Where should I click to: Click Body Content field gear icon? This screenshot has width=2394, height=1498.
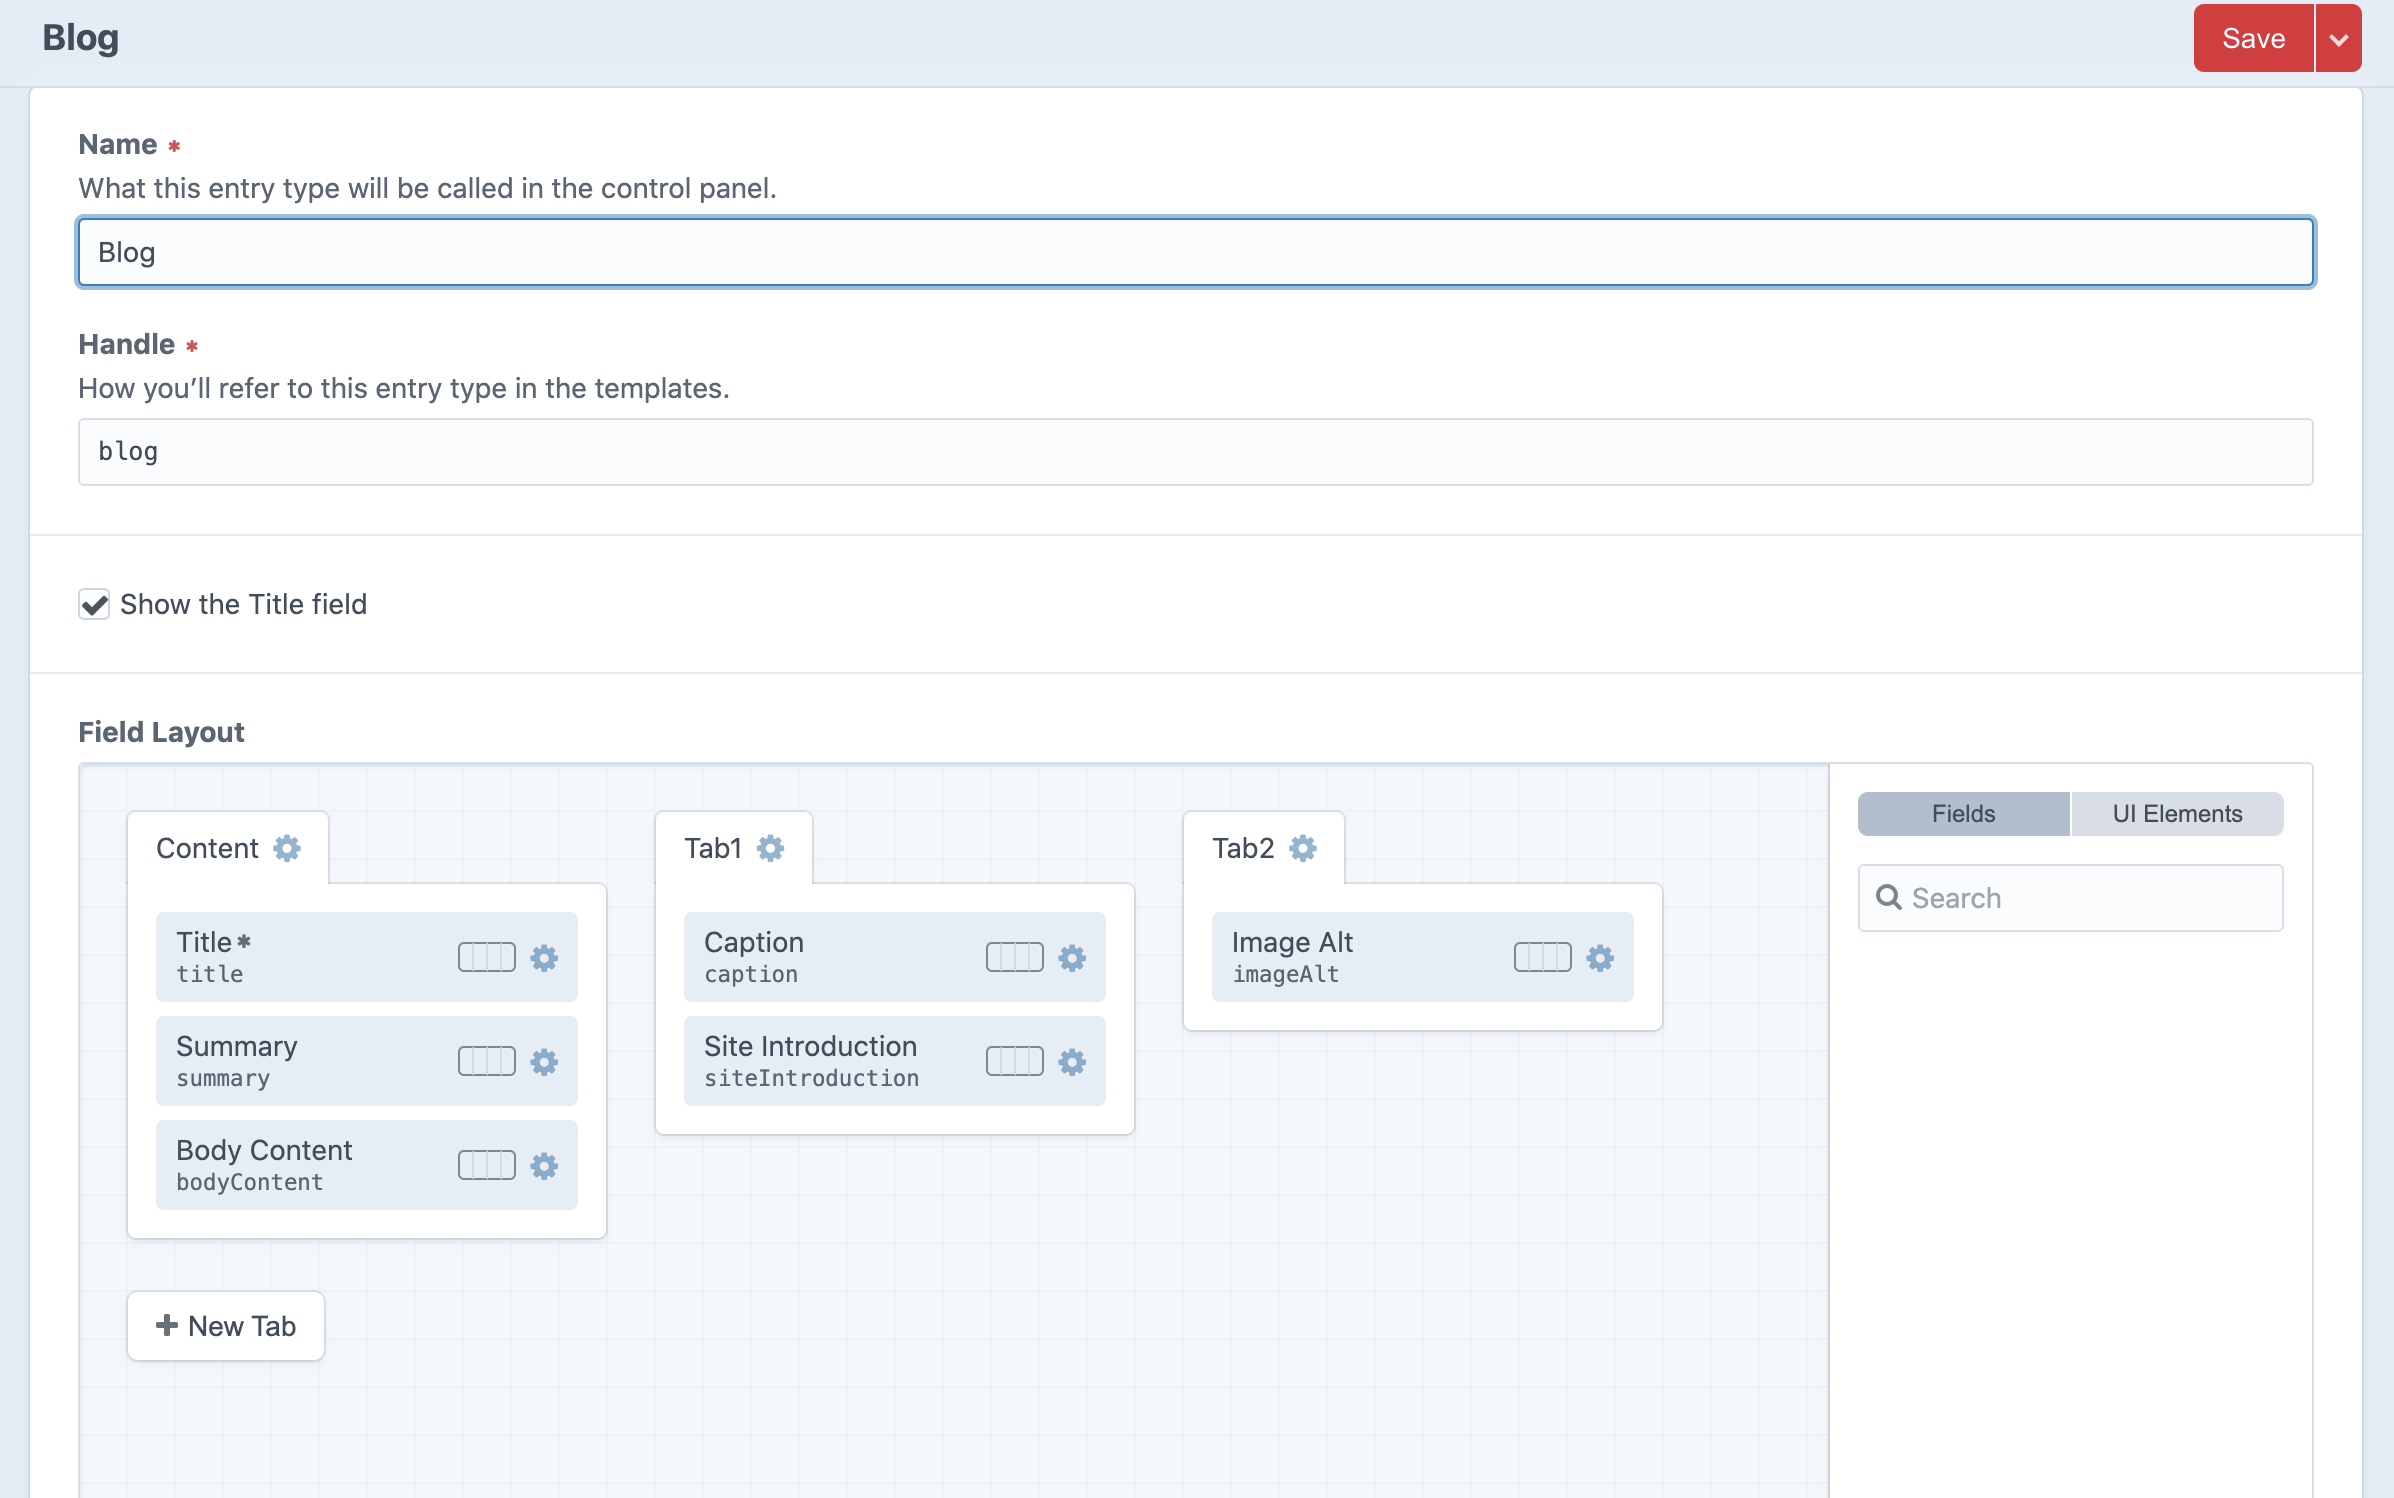coord(544,1165)
